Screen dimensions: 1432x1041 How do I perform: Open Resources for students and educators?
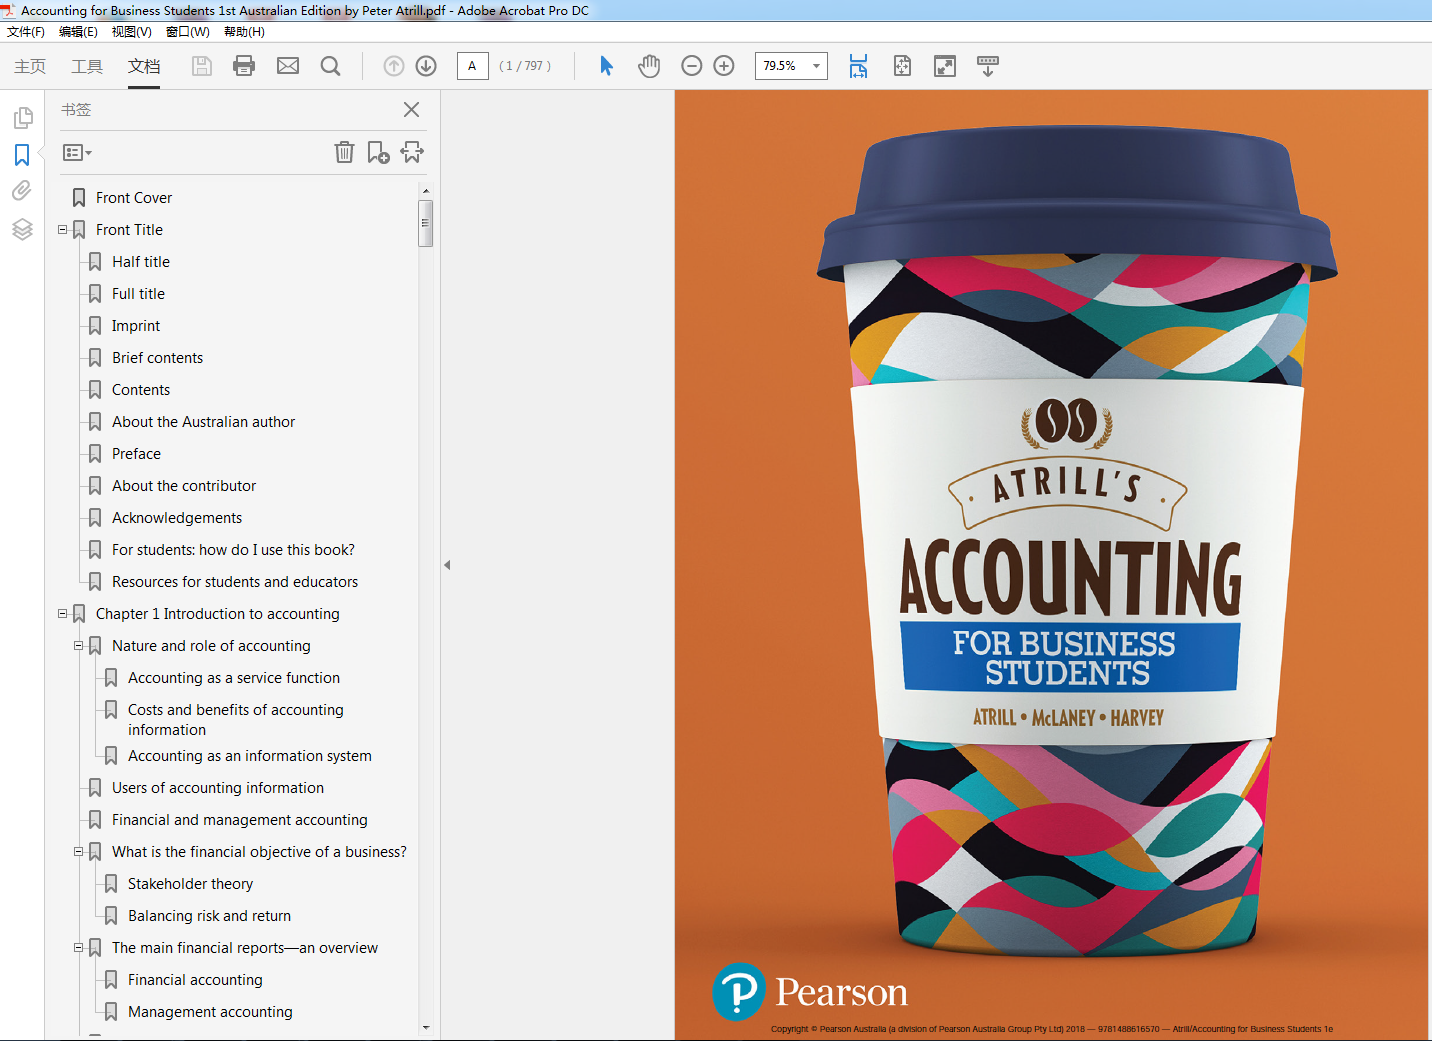235,582
